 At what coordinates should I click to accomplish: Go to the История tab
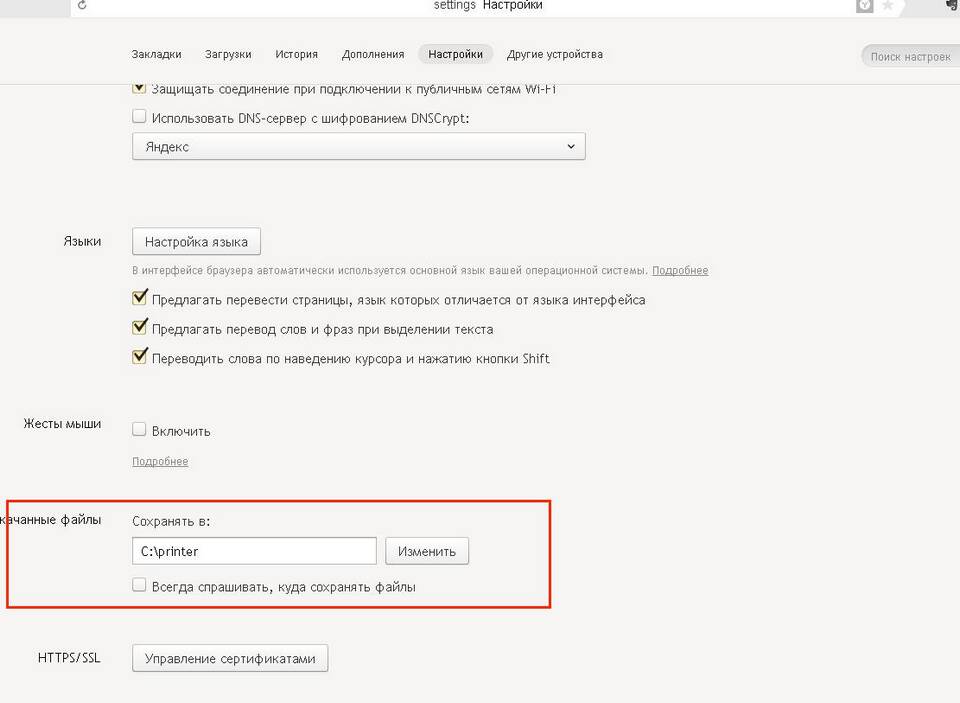coord(296,54)
